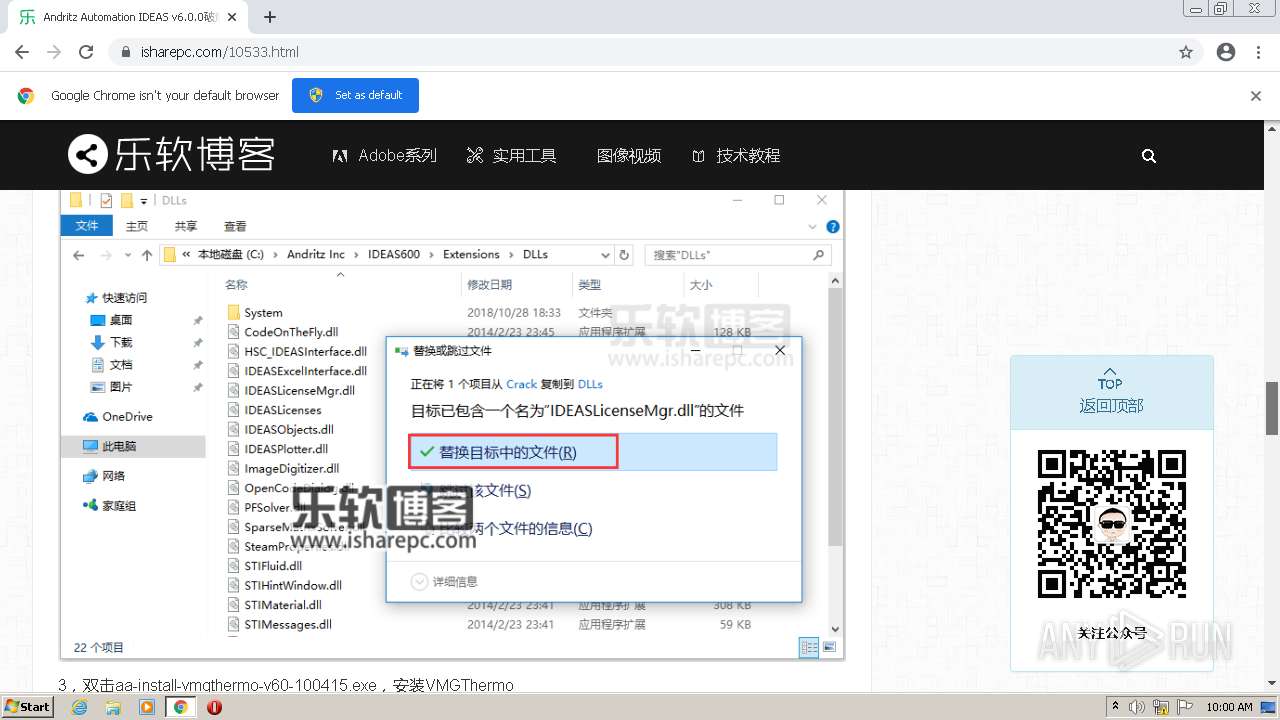Open the 图像视频 menu item
This screenshot has width=1280, height=720.
[629, 155]
